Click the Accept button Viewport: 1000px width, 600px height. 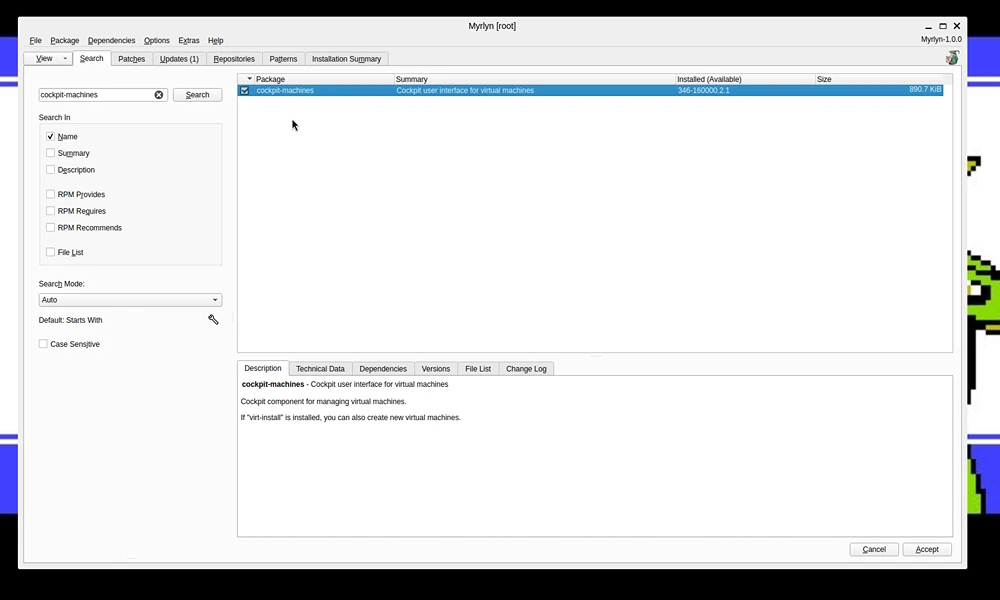927,549
